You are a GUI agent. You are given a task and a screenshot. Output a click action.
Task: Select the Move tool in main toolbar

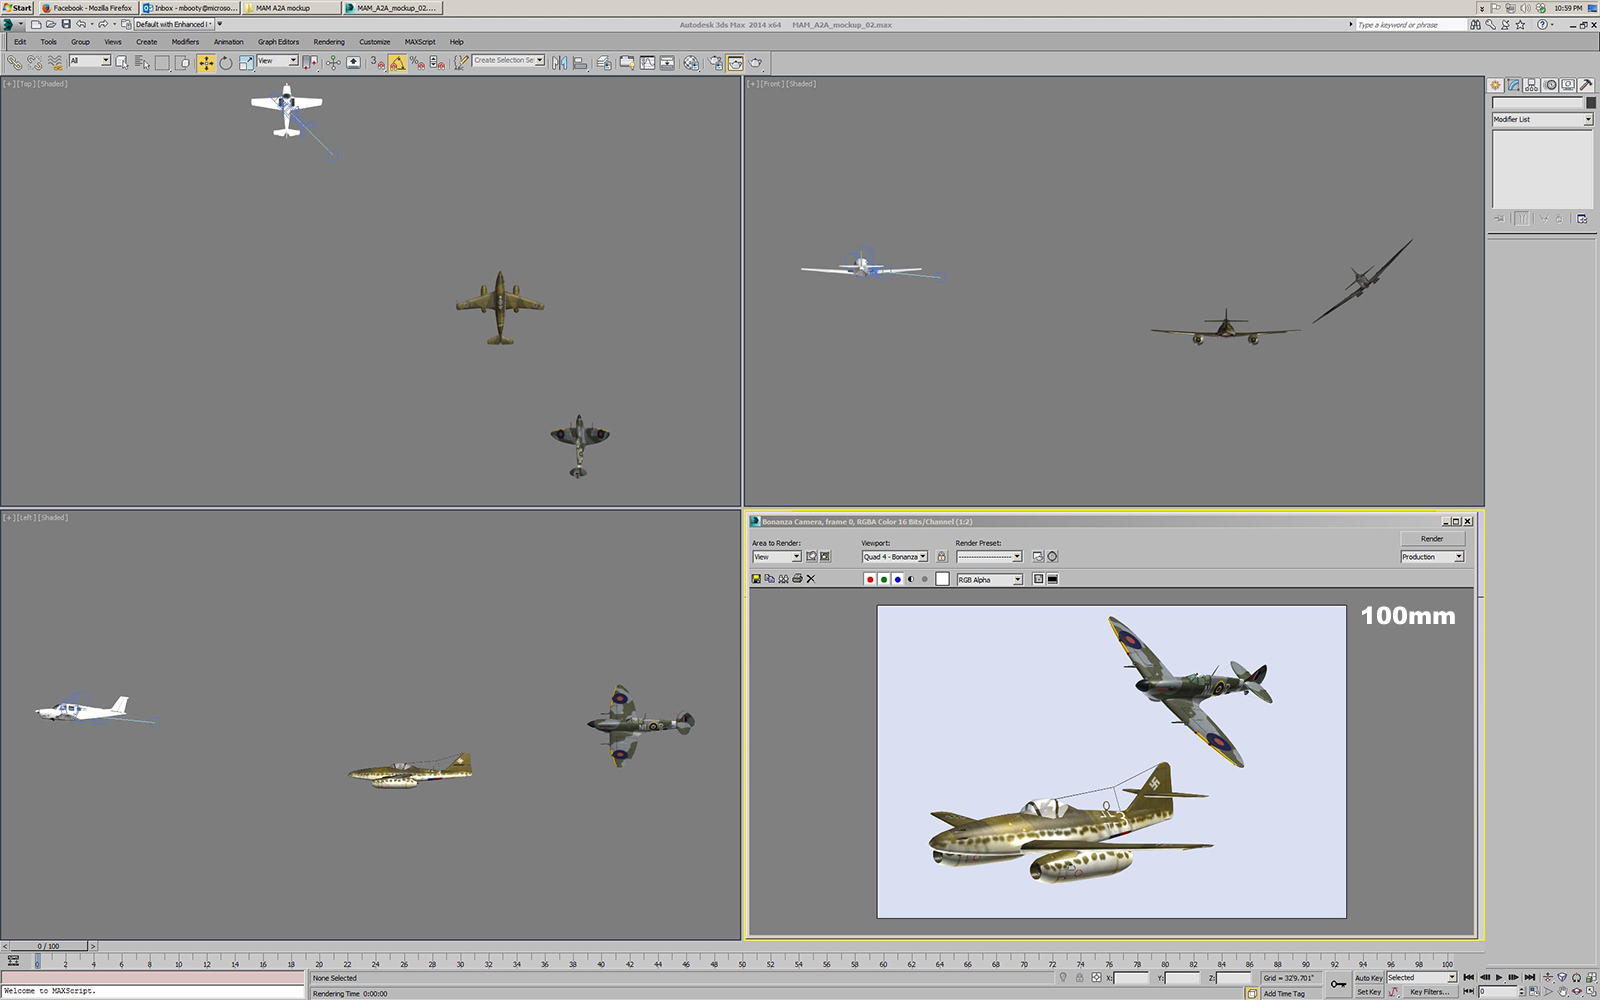[x=205, y=63]
